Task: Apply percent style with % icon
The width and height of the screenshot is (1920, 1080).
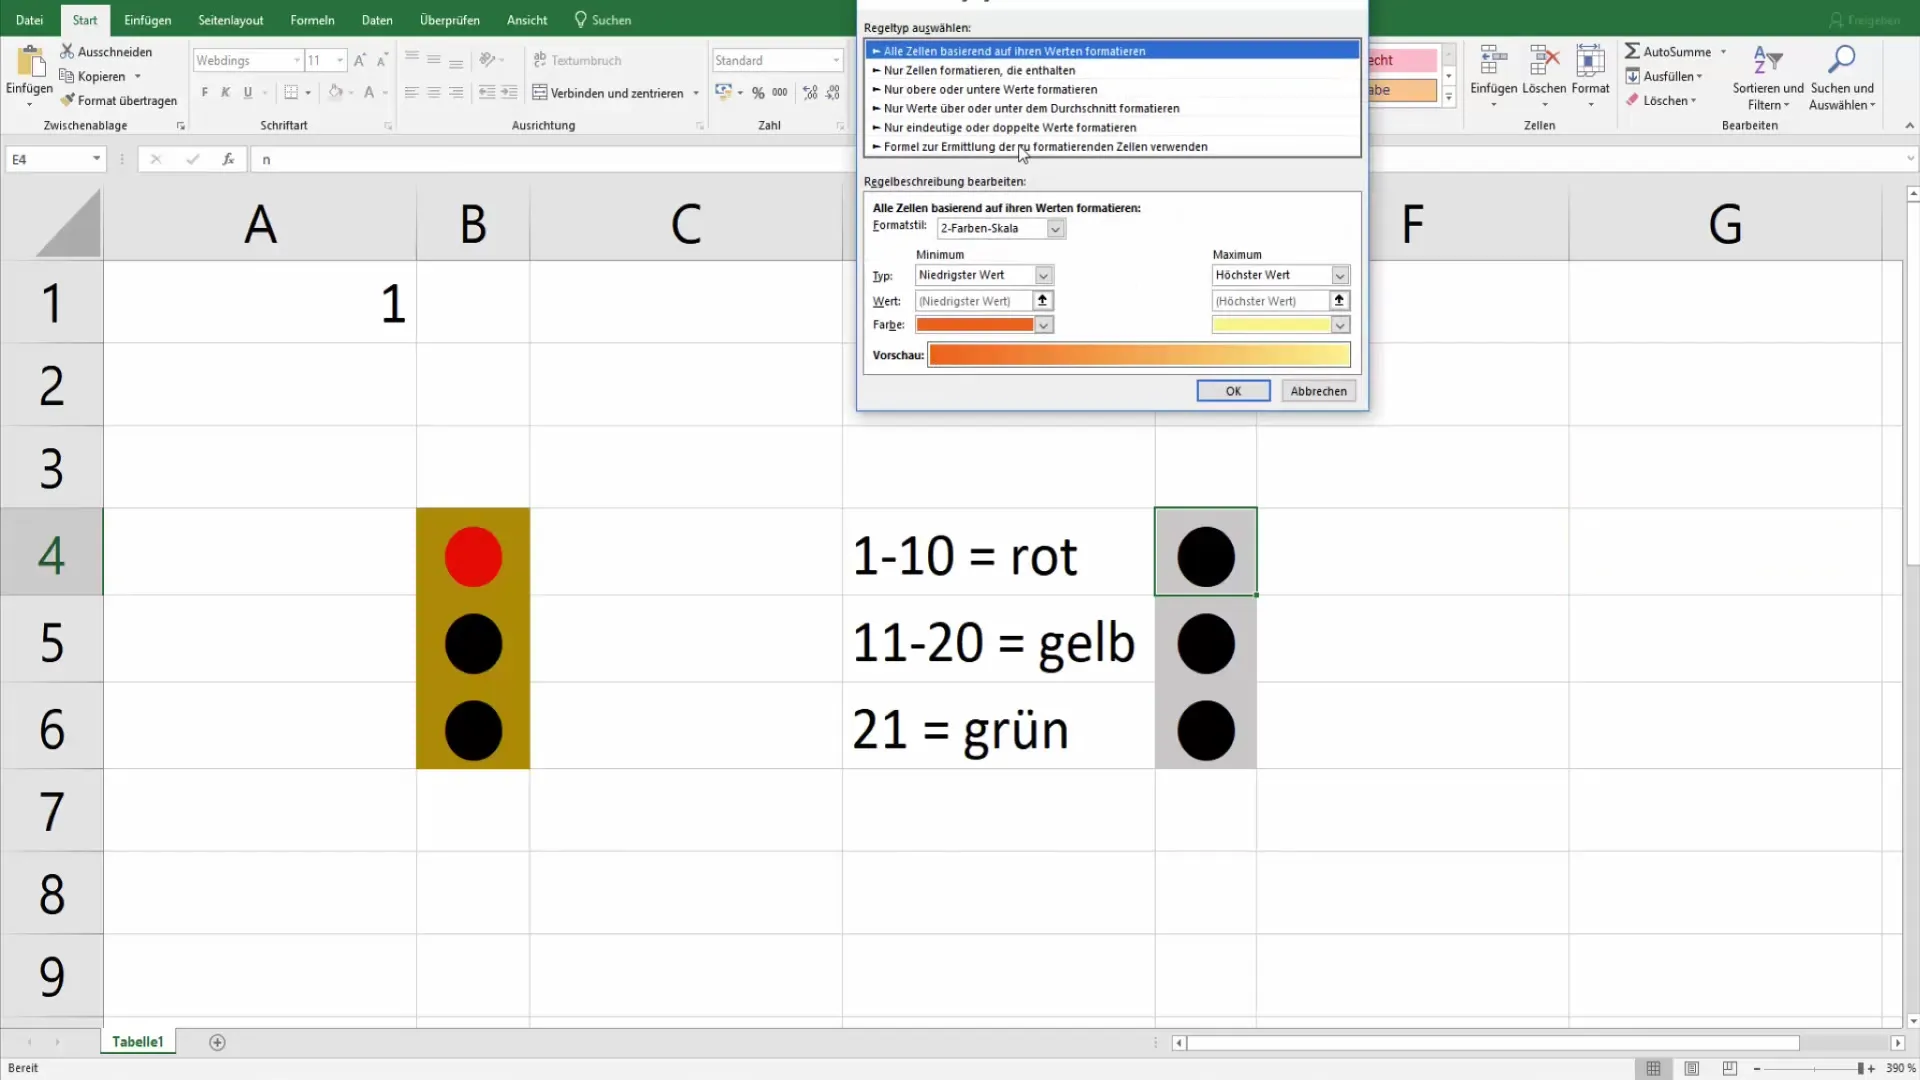Action: pyautogui.click(x=758, y=92)
